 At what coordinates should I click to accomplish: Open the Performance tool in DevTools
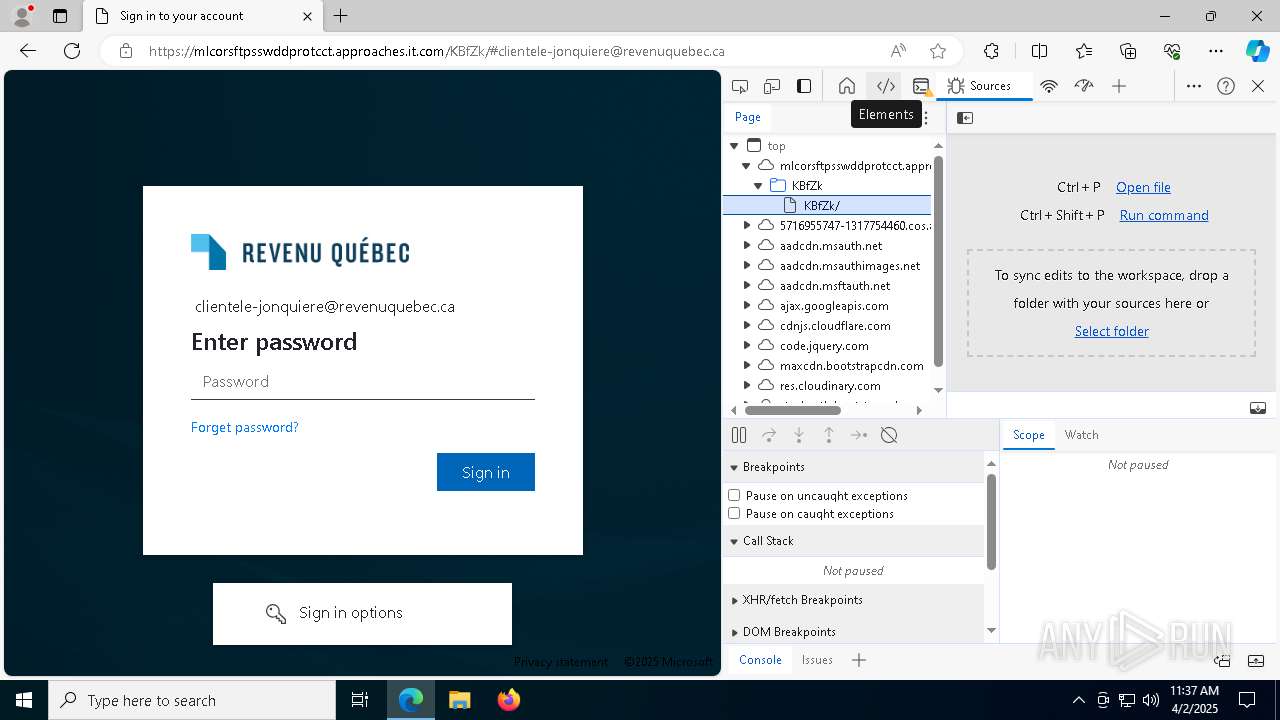point(1084,86)
